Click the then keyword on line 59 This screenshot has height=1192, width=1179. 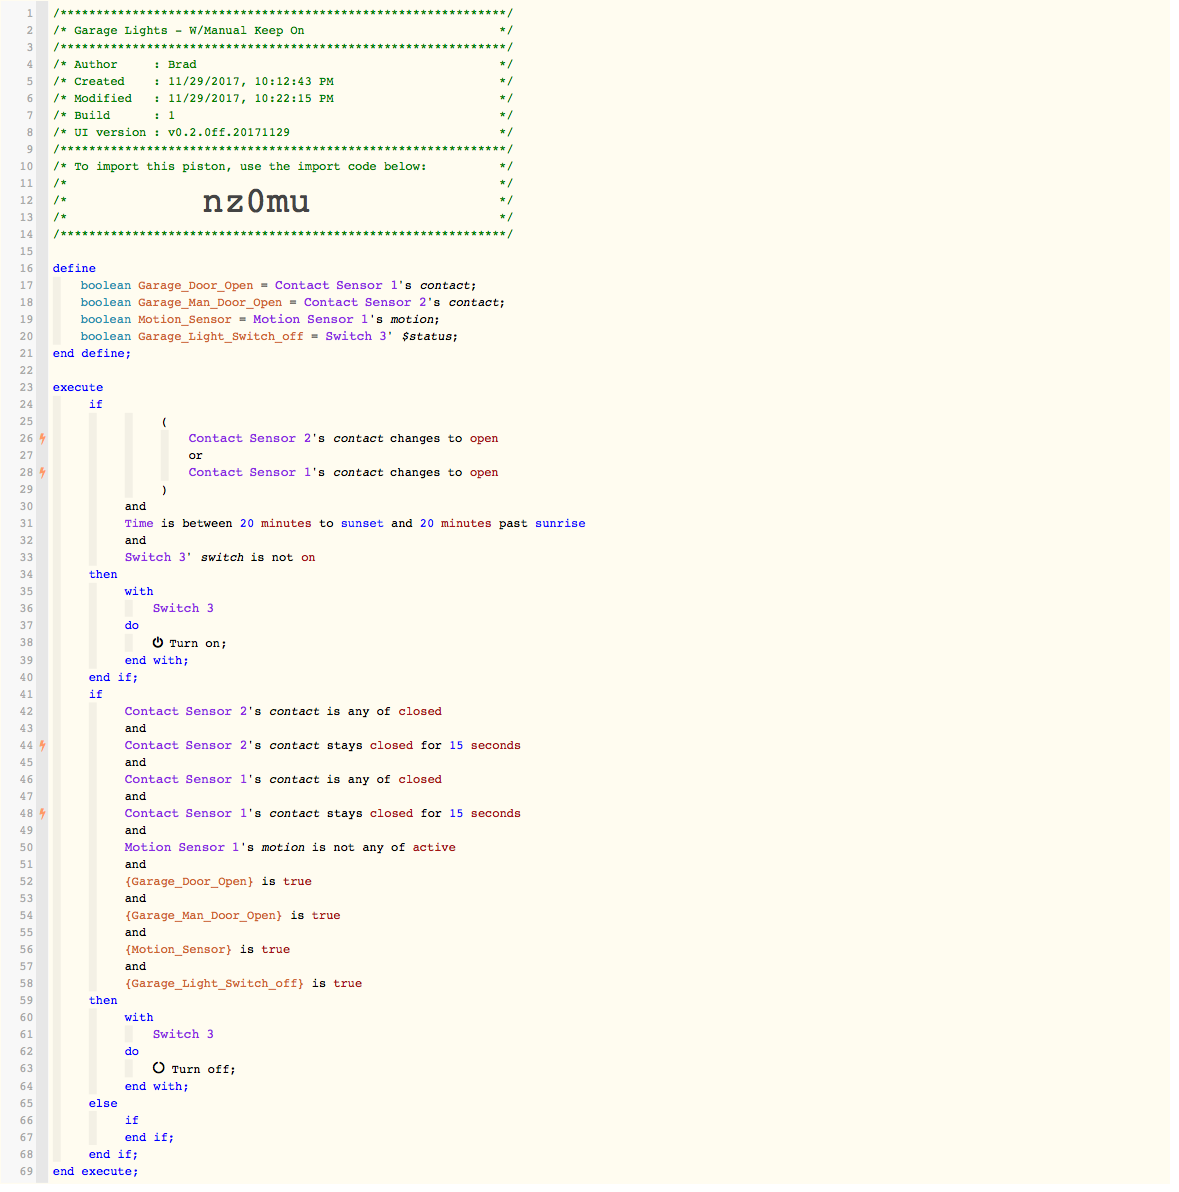(x=103, y=1000)
